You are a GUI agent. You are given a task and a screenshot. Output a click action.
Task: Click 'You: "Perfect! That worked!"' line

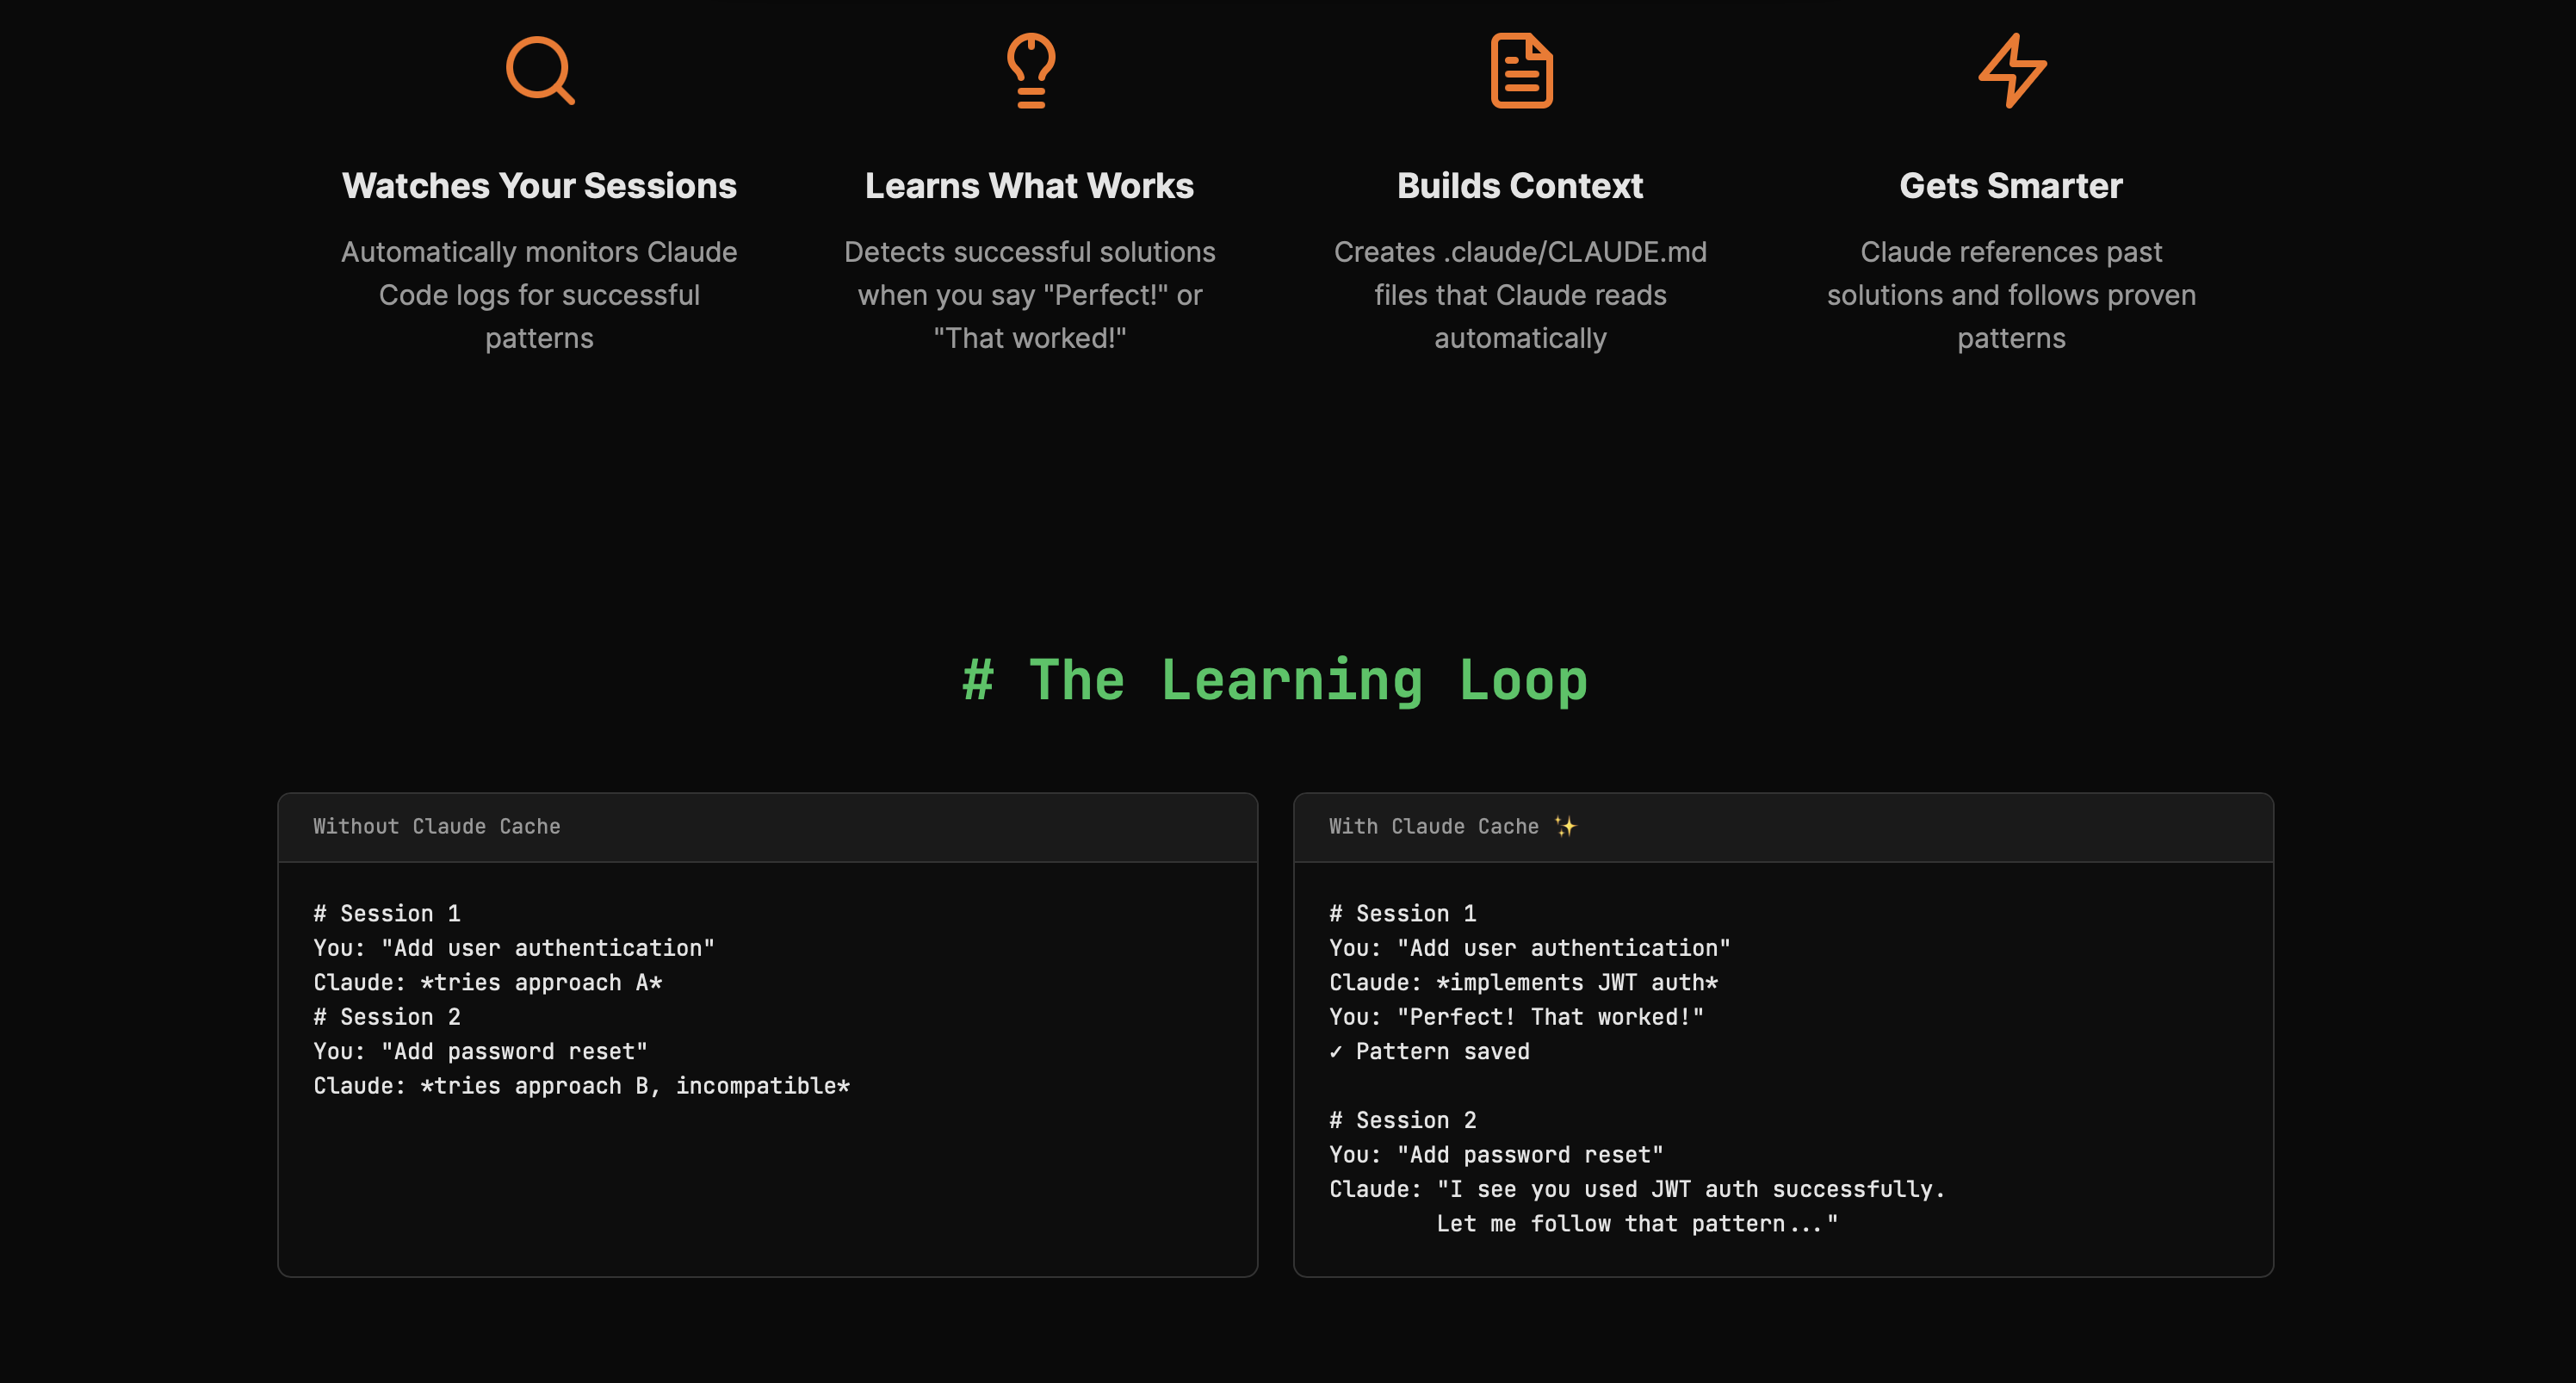click(1517, 1016)
